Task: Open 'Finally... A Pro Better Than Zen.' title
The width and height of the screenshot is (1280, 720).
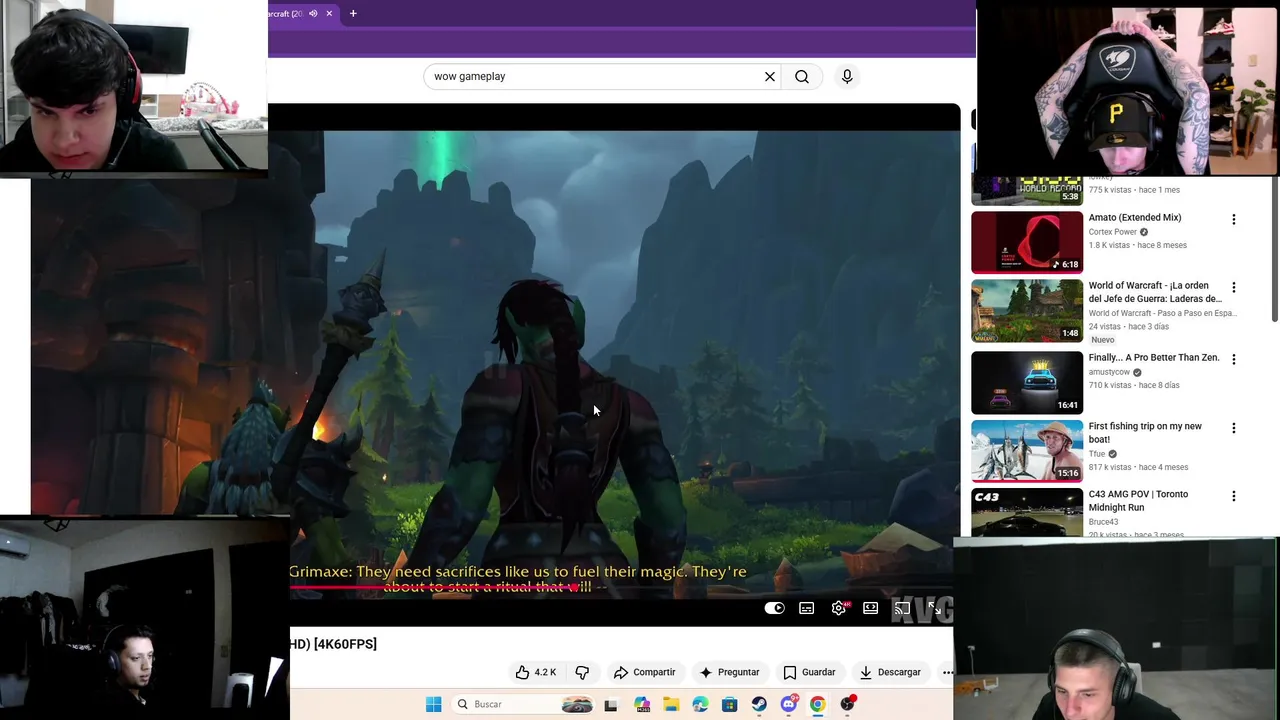Action: click(x=1154, y=358)
